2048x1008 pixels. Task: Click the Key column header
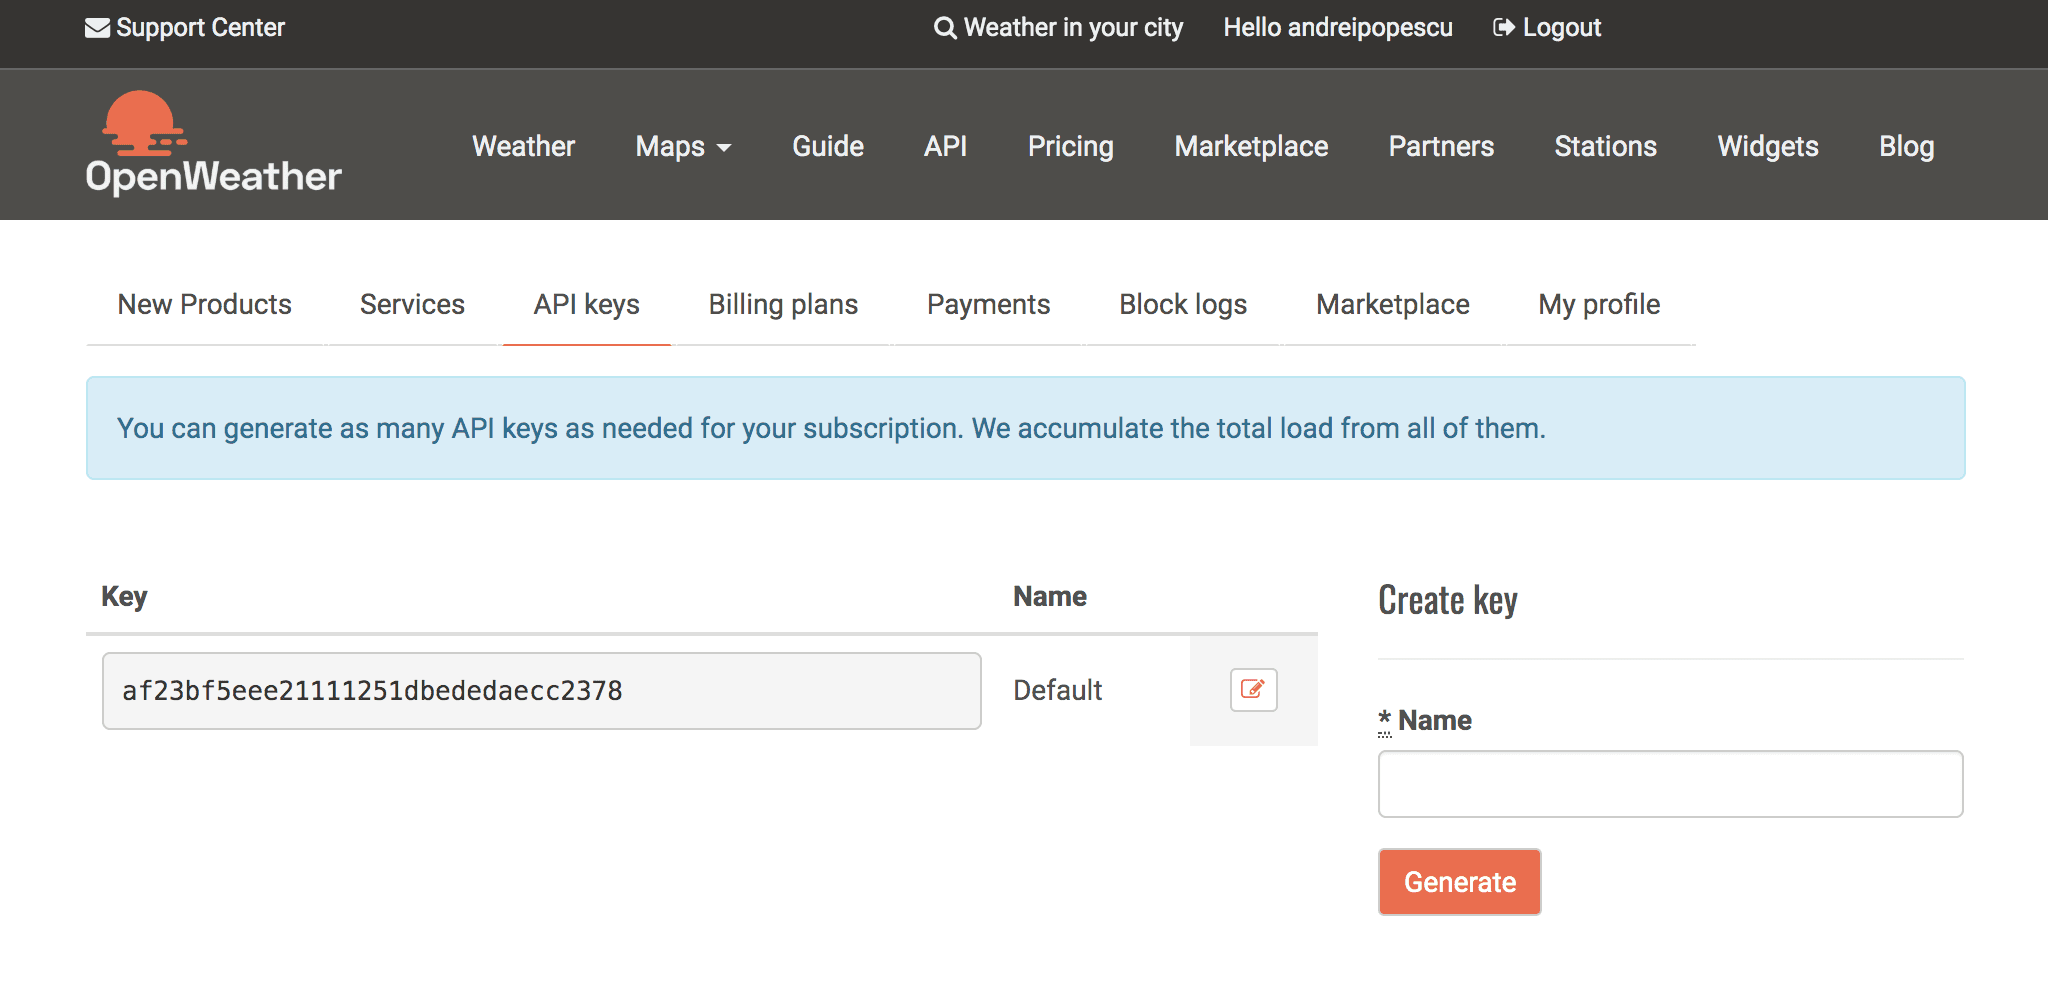124,597
